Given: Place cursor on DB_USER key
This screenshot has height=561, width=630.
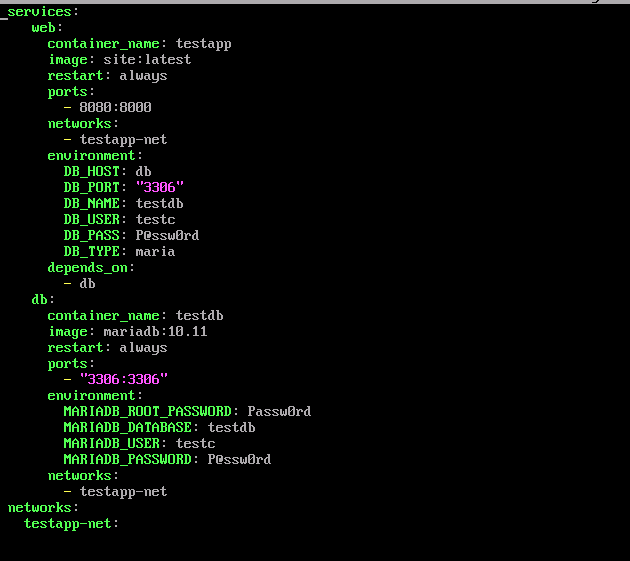Looking at the screenshot, I should click(x=95, y=219).
